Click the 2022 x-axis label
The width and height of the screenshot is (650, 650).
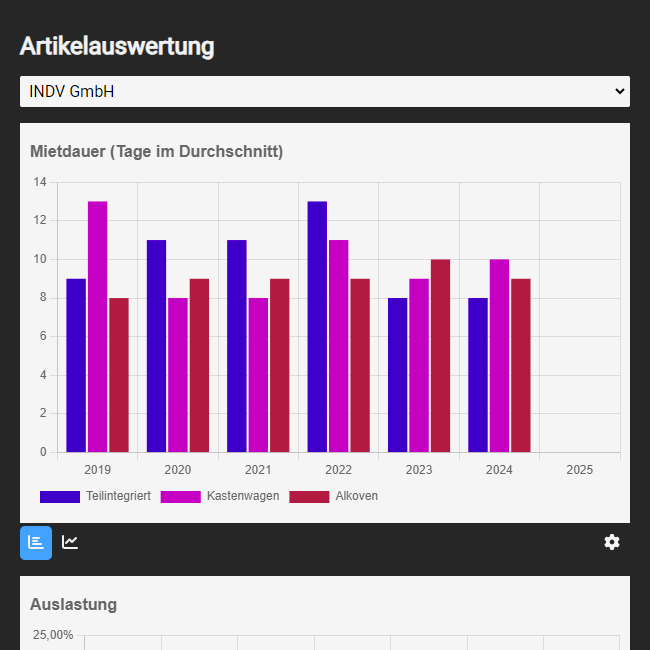[x=338, y=470]
